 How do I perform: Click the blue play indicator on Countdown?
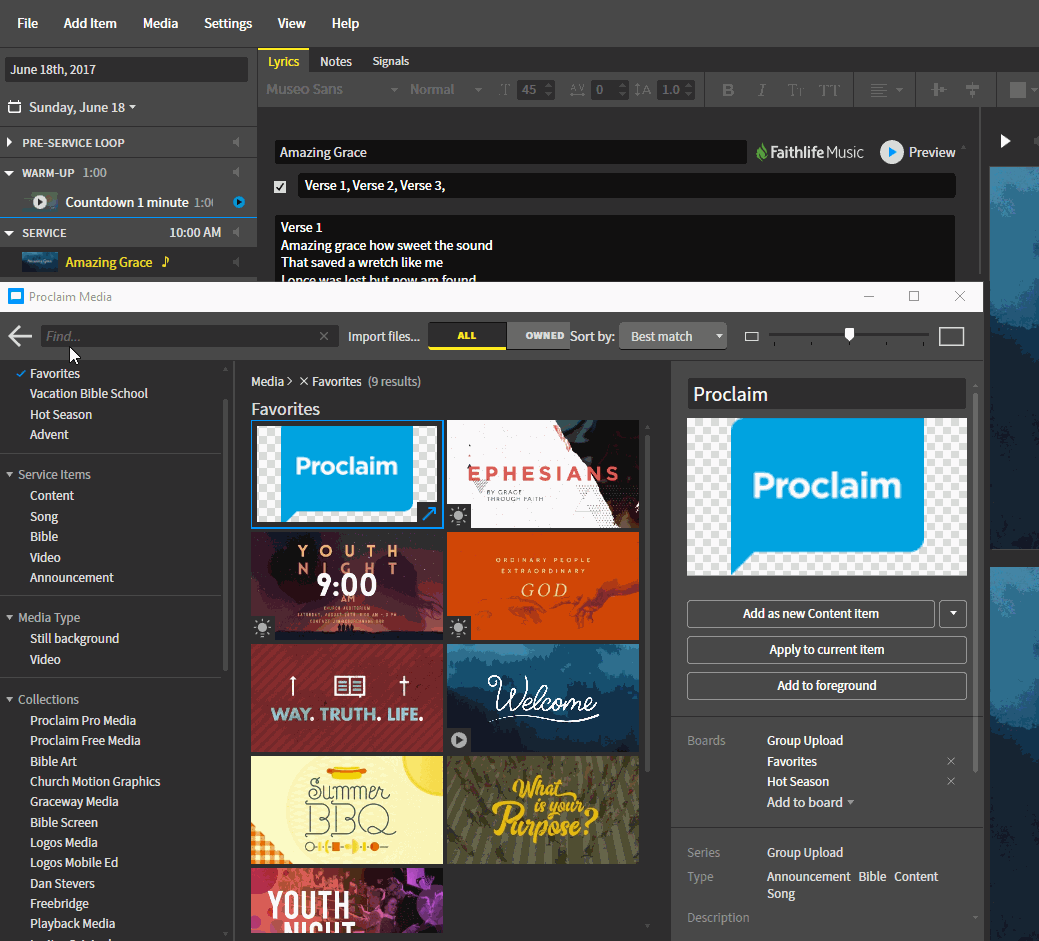tap(239, 202)
